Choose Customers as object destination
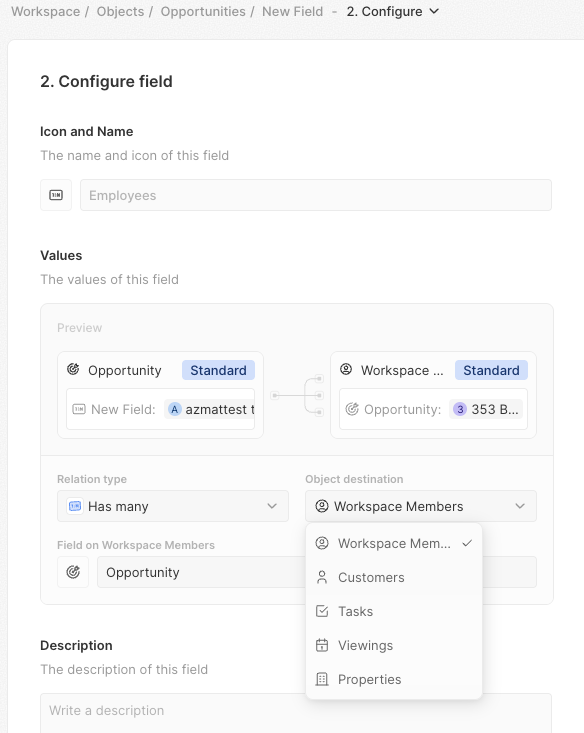The height and width of the screenshot is (733, 584). pyautogui.click(x=394, y=577)
